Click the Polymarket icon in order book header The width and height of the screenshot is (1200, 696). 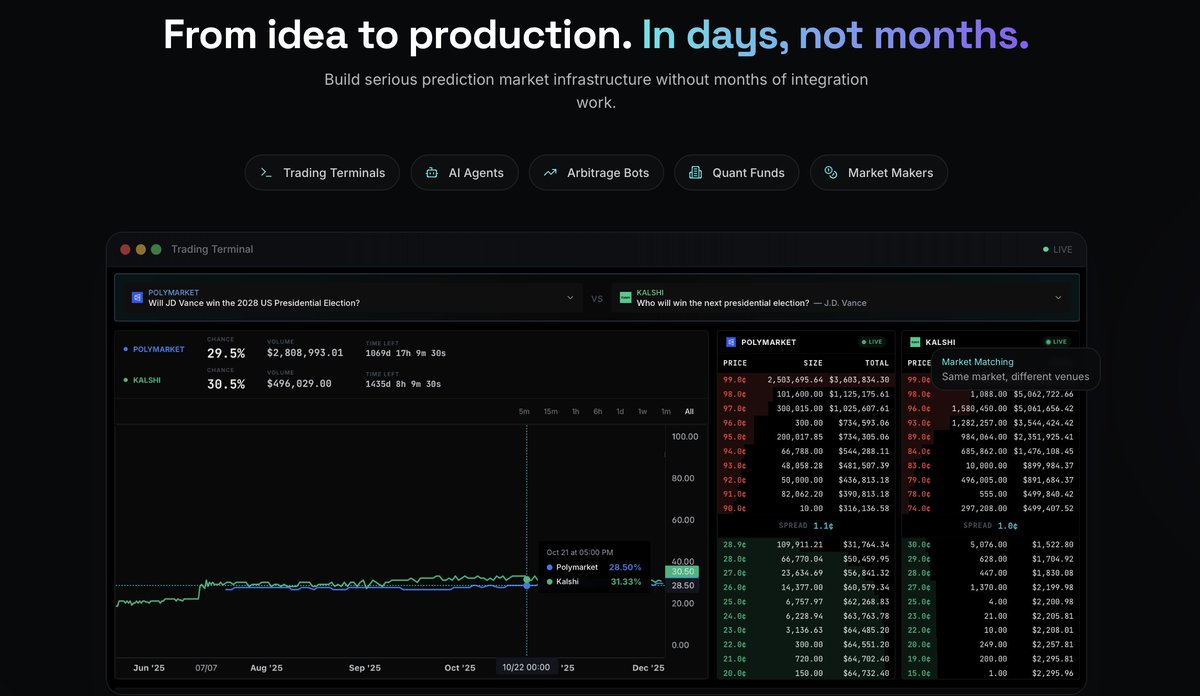tap(731, 342)
